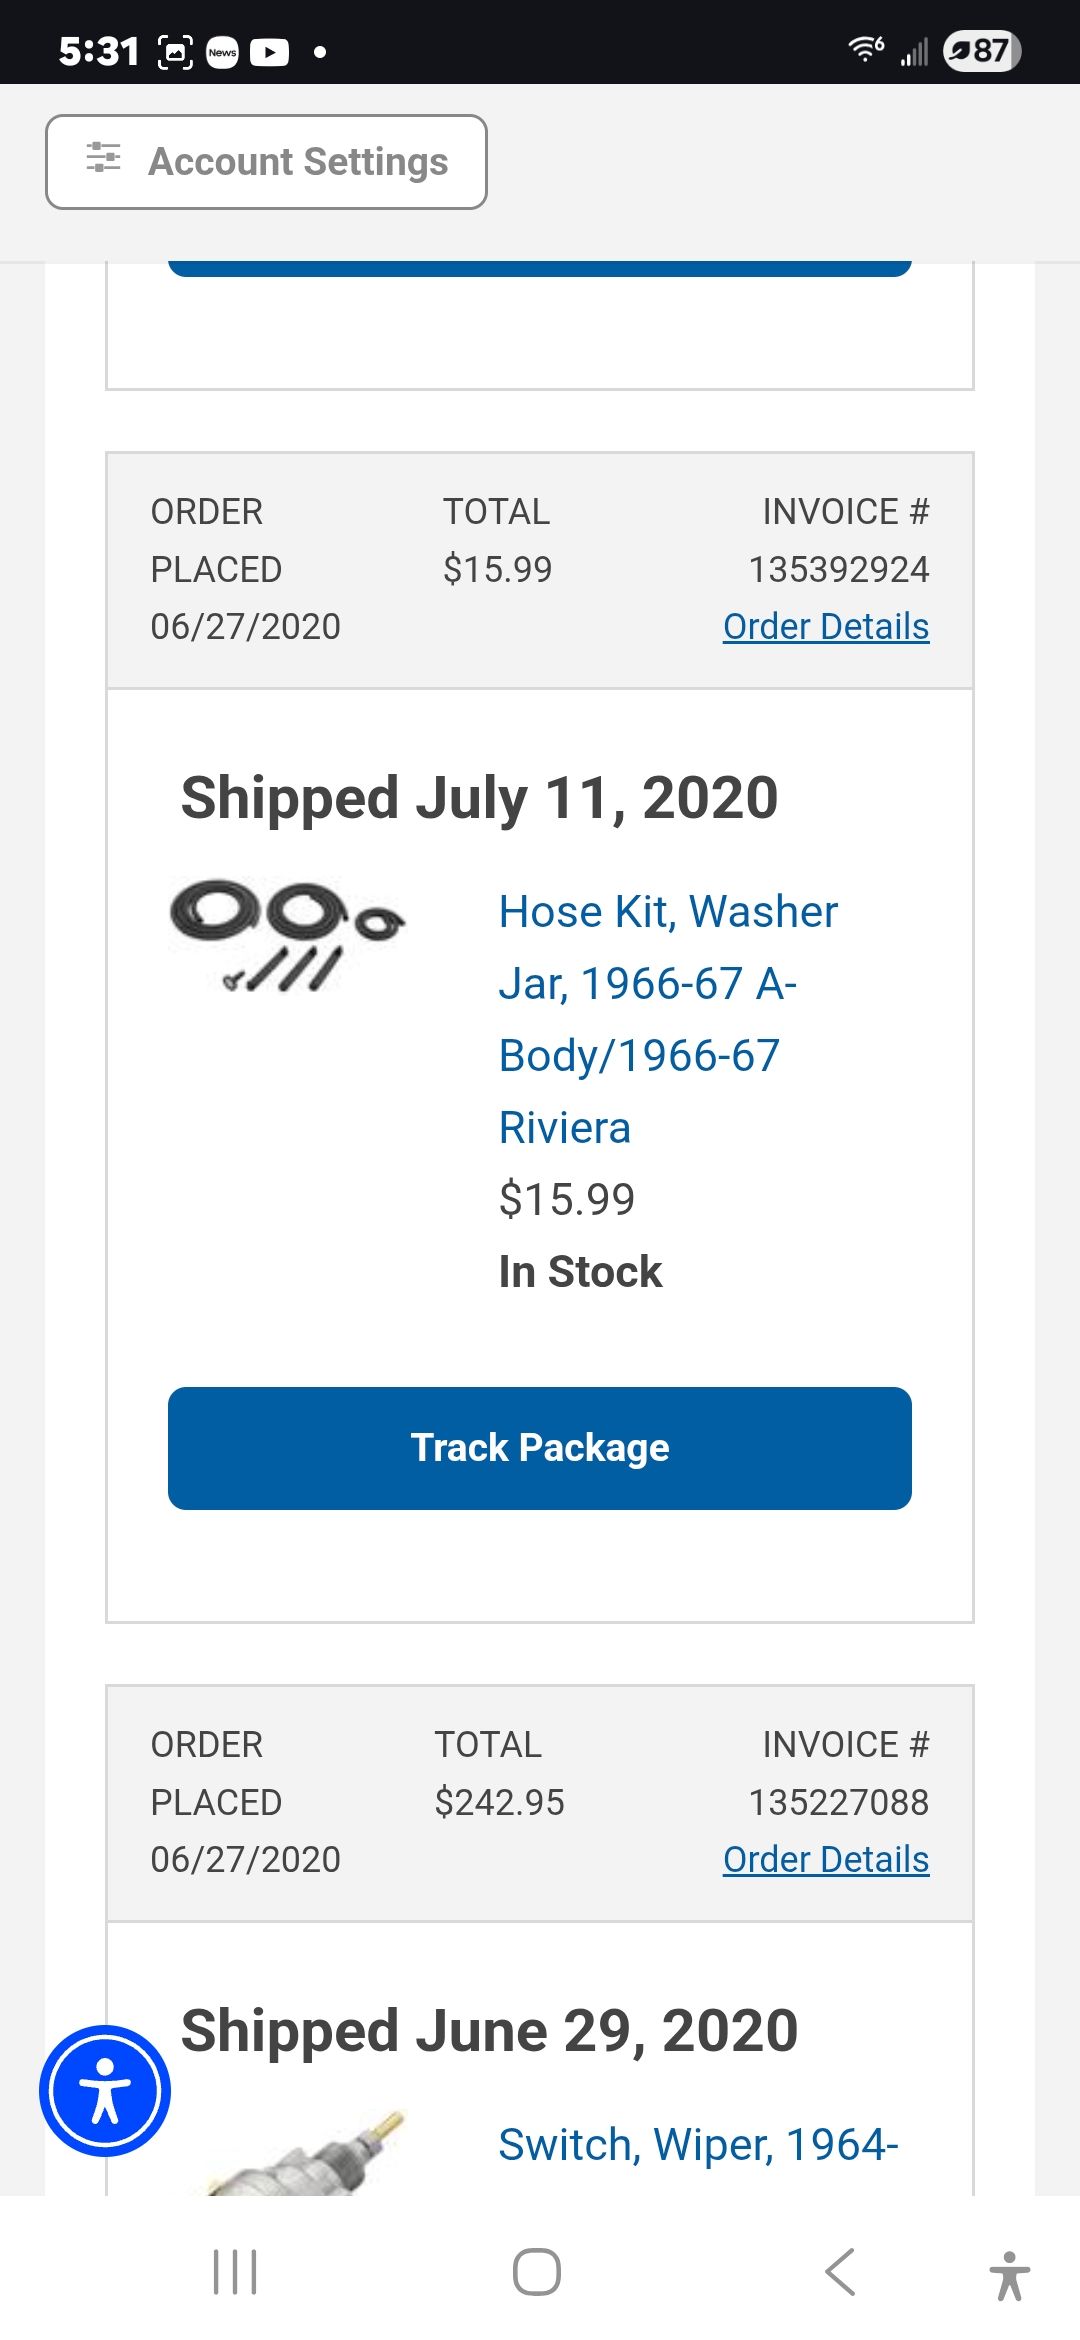Tap the screenshot notification icon in status bar

click(175, 52)
